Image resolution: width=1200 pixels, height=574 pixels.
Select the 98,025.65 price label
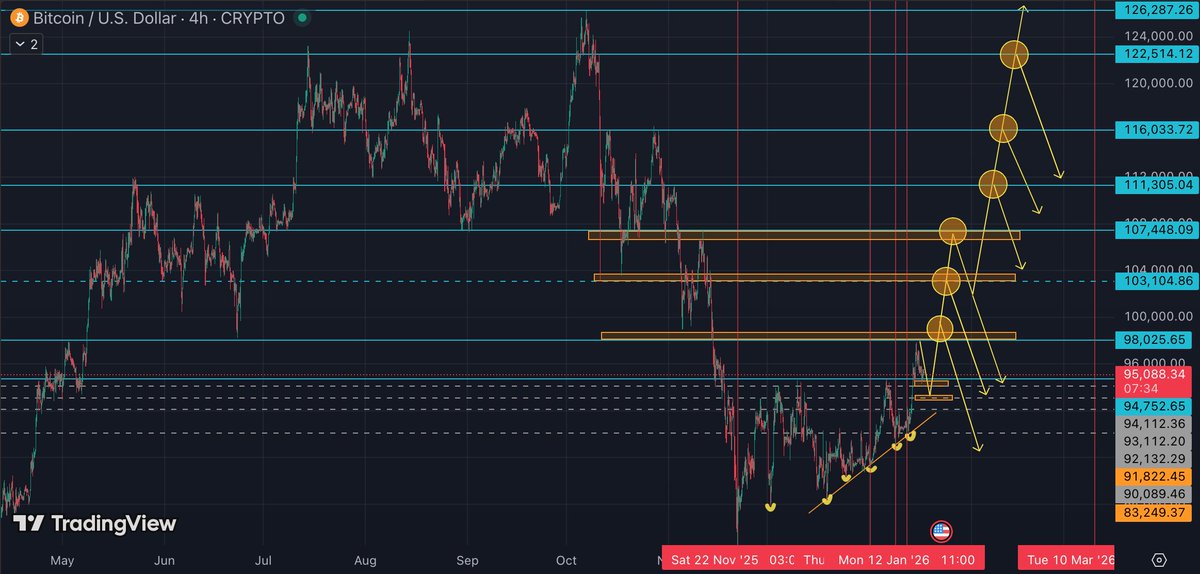coord(1155,340)
